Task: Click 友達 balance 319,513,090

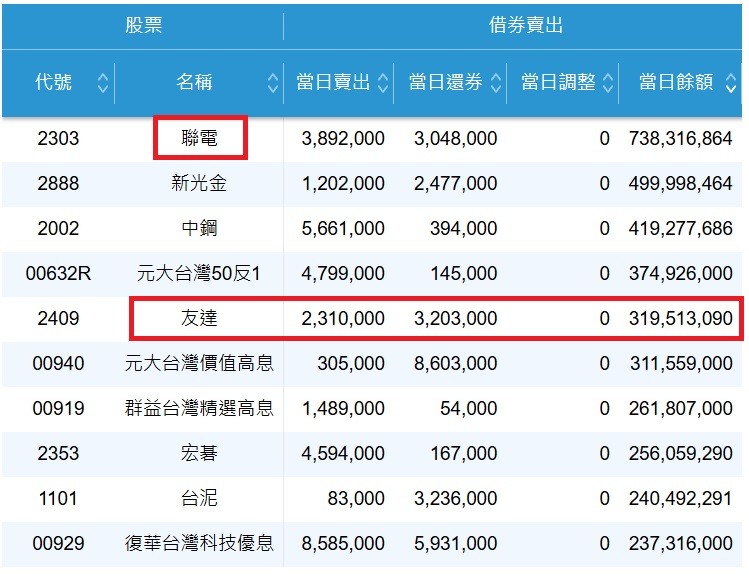Action: click(680, 319)
